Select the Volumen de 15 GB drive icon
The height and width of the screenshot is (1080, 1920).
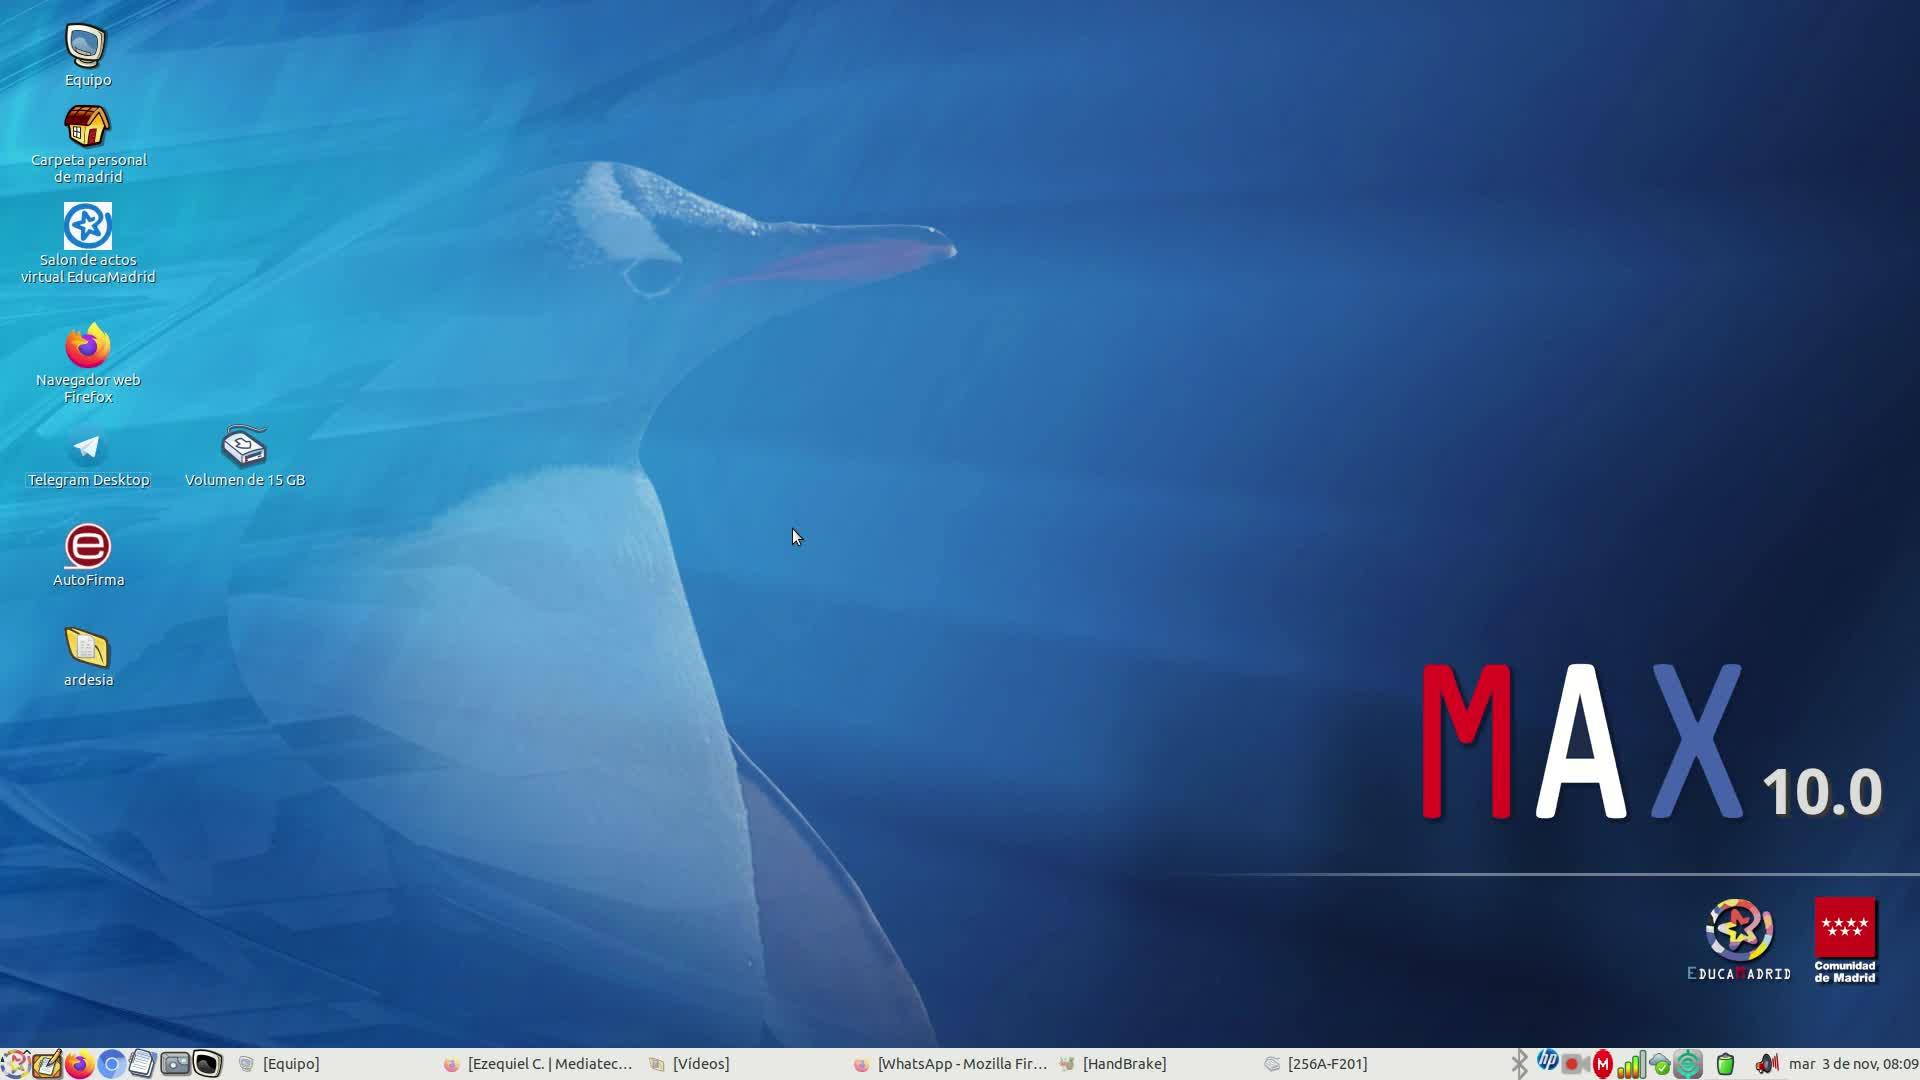coord(245,457)
